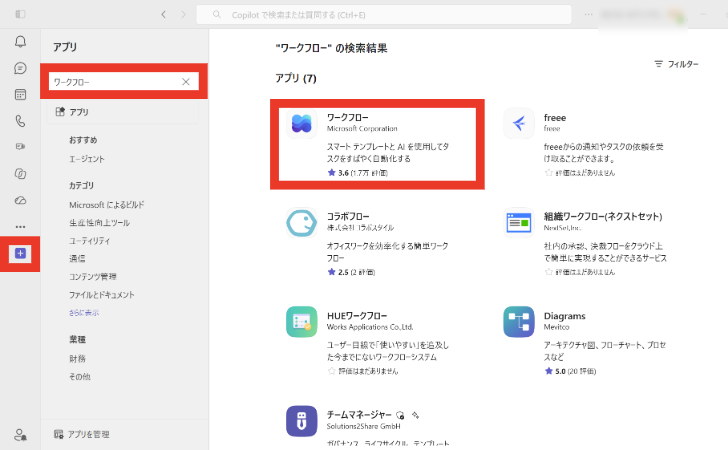Screen dimensions: 728x450
Task: Click the 3.6 star rating of ワークフロー
Action: click(358, 173)
